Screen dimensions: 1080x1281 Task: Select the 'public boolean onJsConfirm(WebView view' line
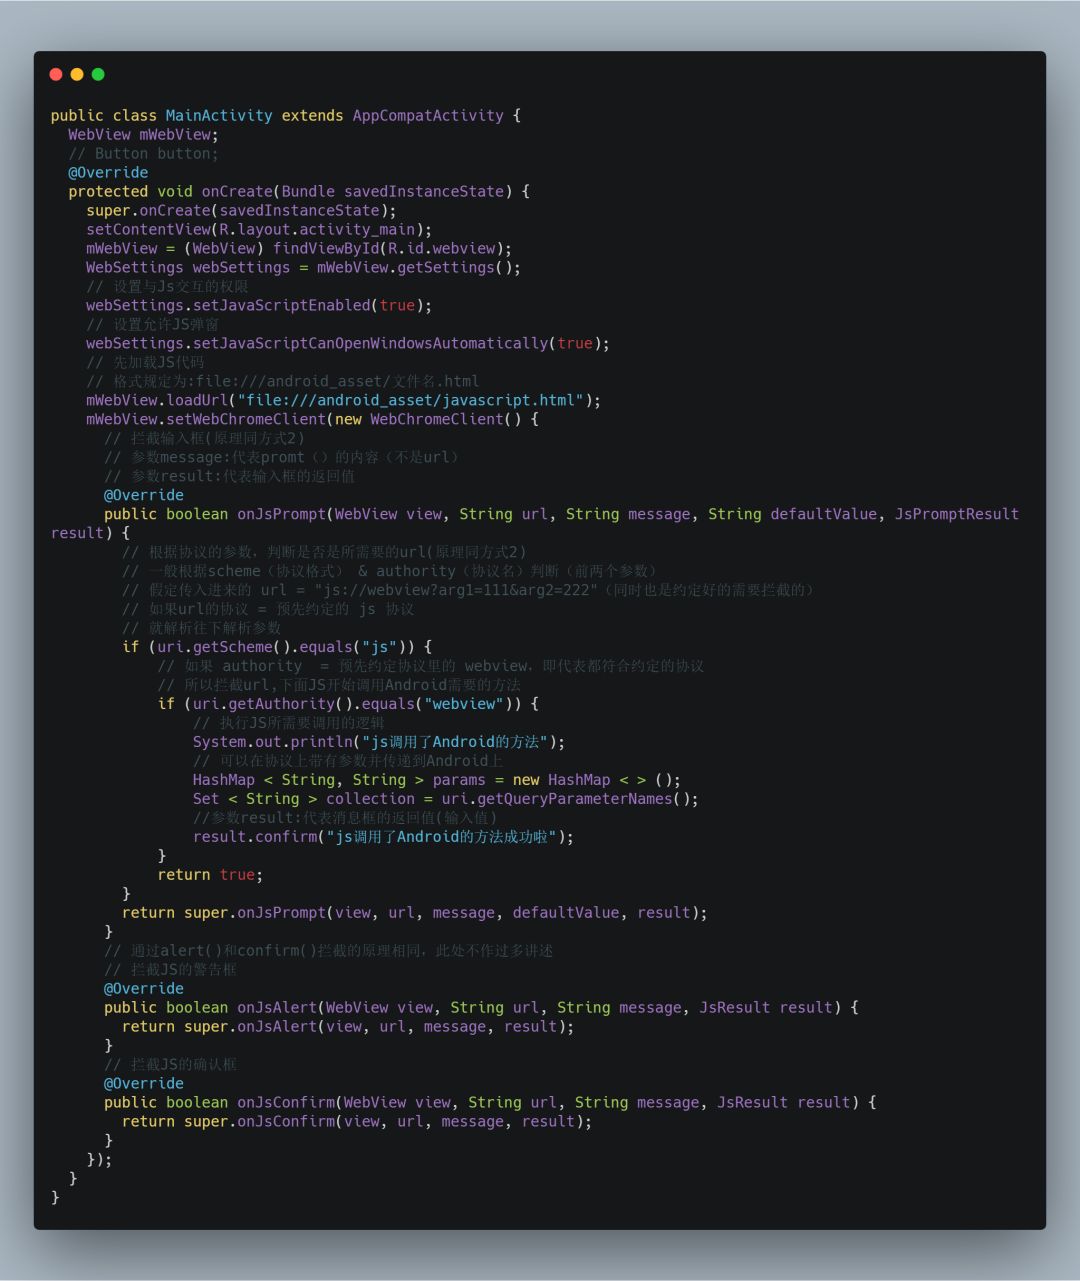tap(490, 1104)
